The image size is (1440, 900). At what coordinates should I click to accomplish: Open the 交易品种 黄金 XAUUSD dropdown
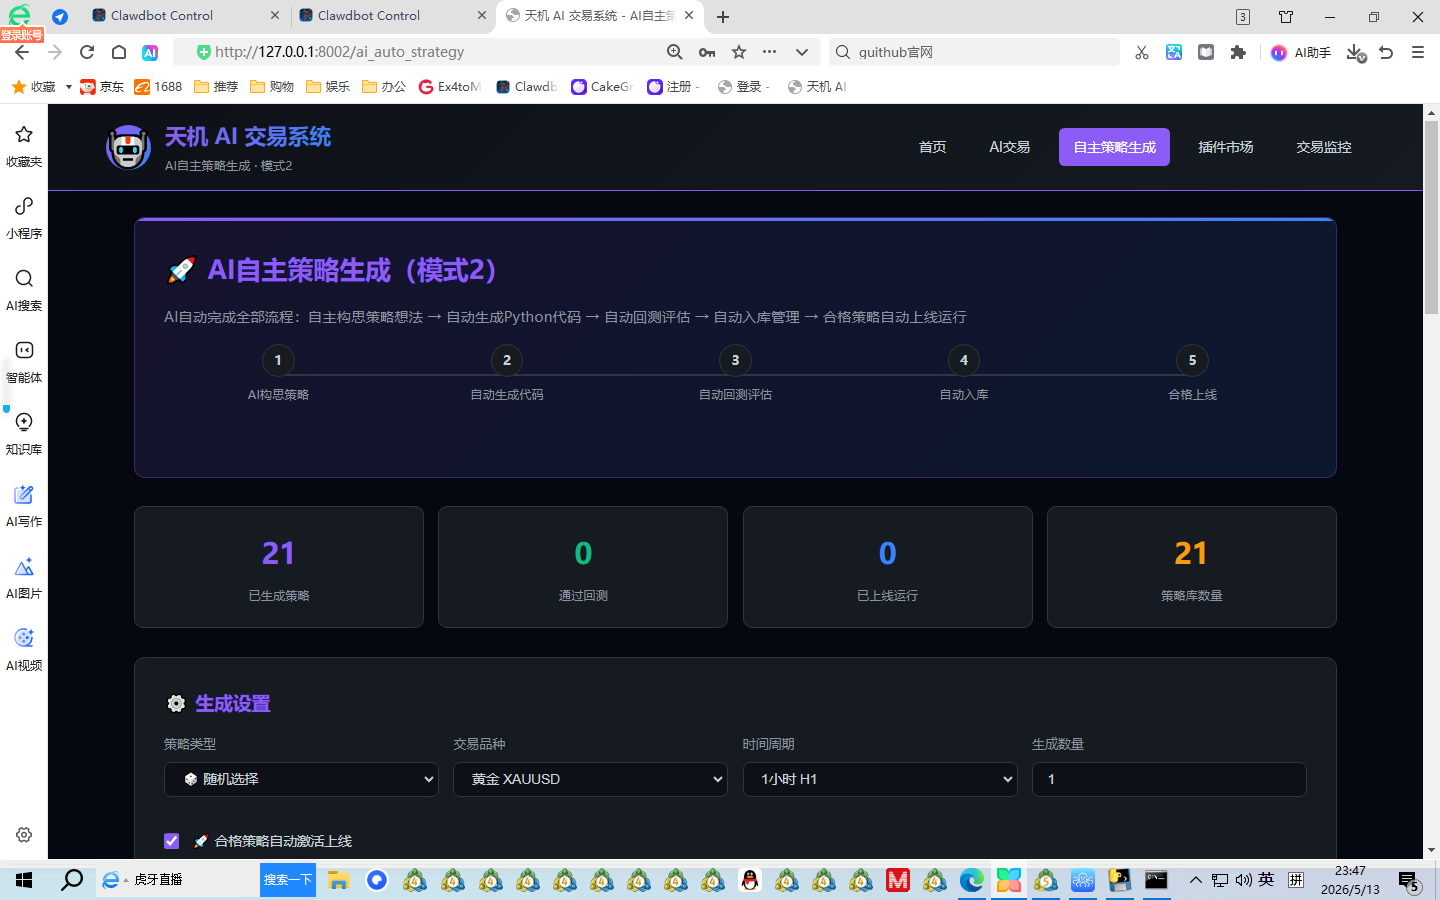point(590,779)
